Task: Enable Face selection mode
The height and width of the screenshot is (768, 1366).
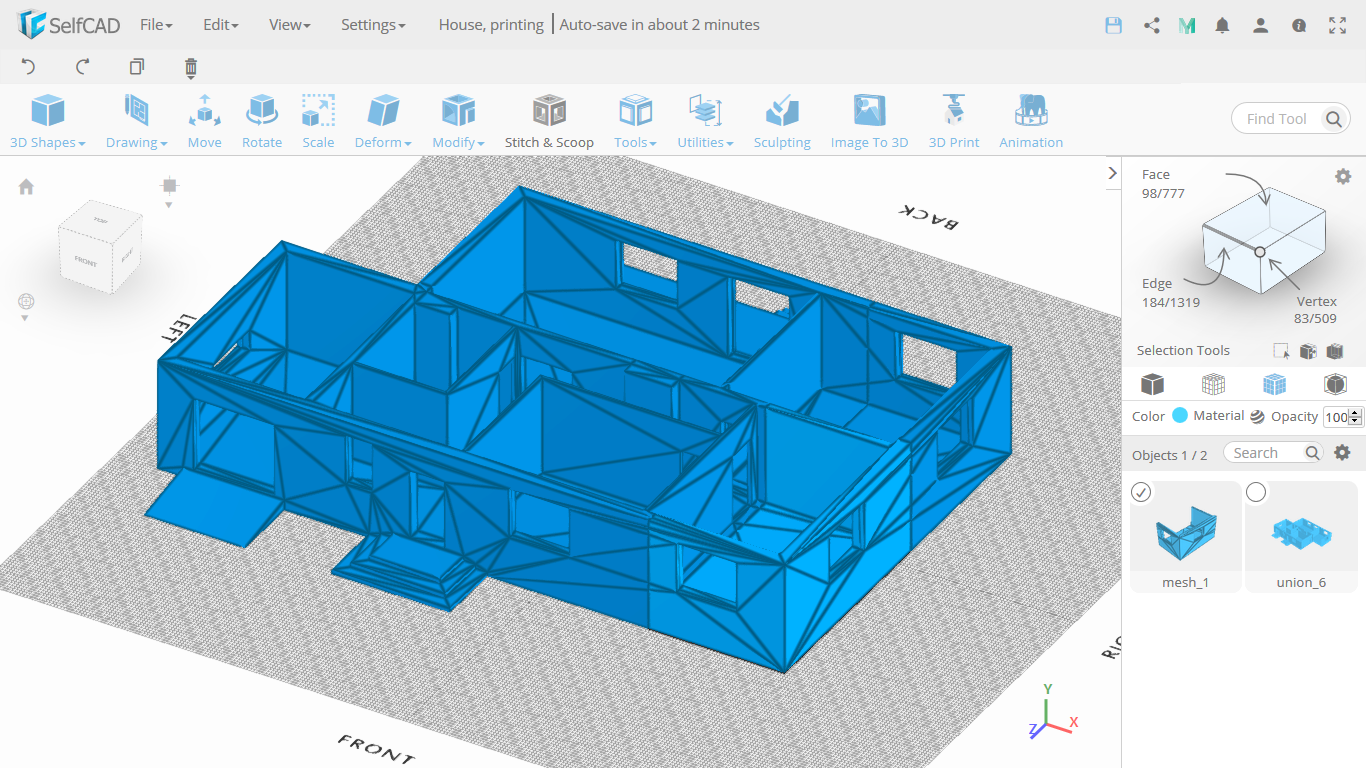Action: point(1156,175)
